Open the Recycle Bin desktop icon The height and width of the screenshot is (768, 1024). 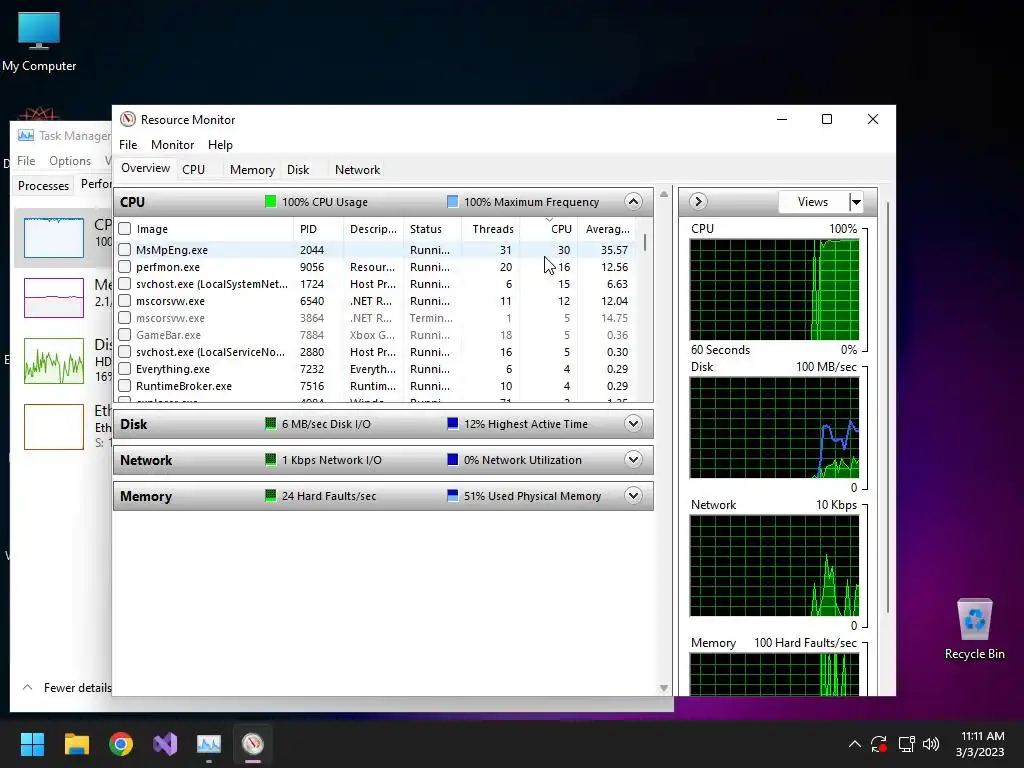(974, 630)
